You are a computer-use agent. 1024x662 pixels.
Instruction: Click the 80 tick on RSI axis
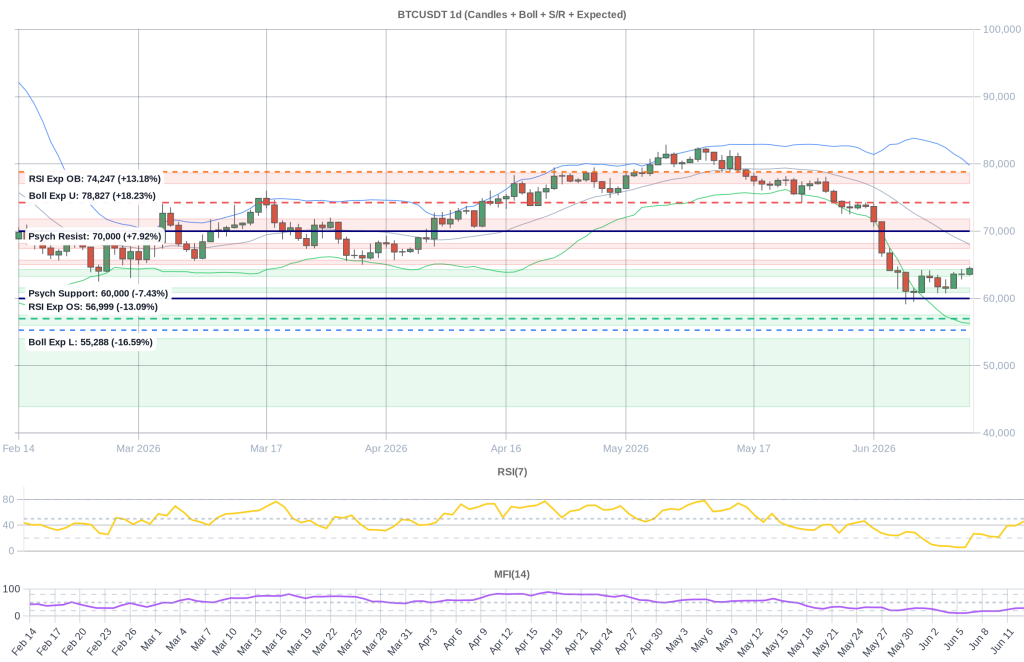[x=8, y=499]
